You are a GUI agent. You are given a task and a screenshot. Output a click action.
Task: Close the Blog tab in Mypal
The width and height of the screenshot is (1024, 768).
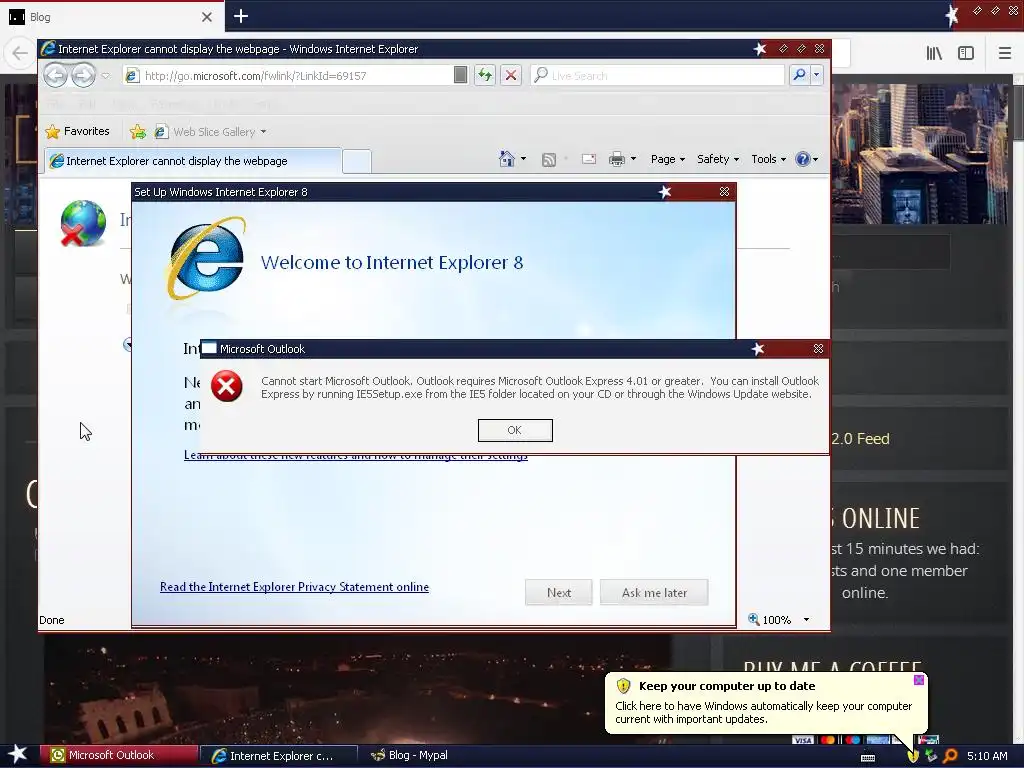coord(206,17)
